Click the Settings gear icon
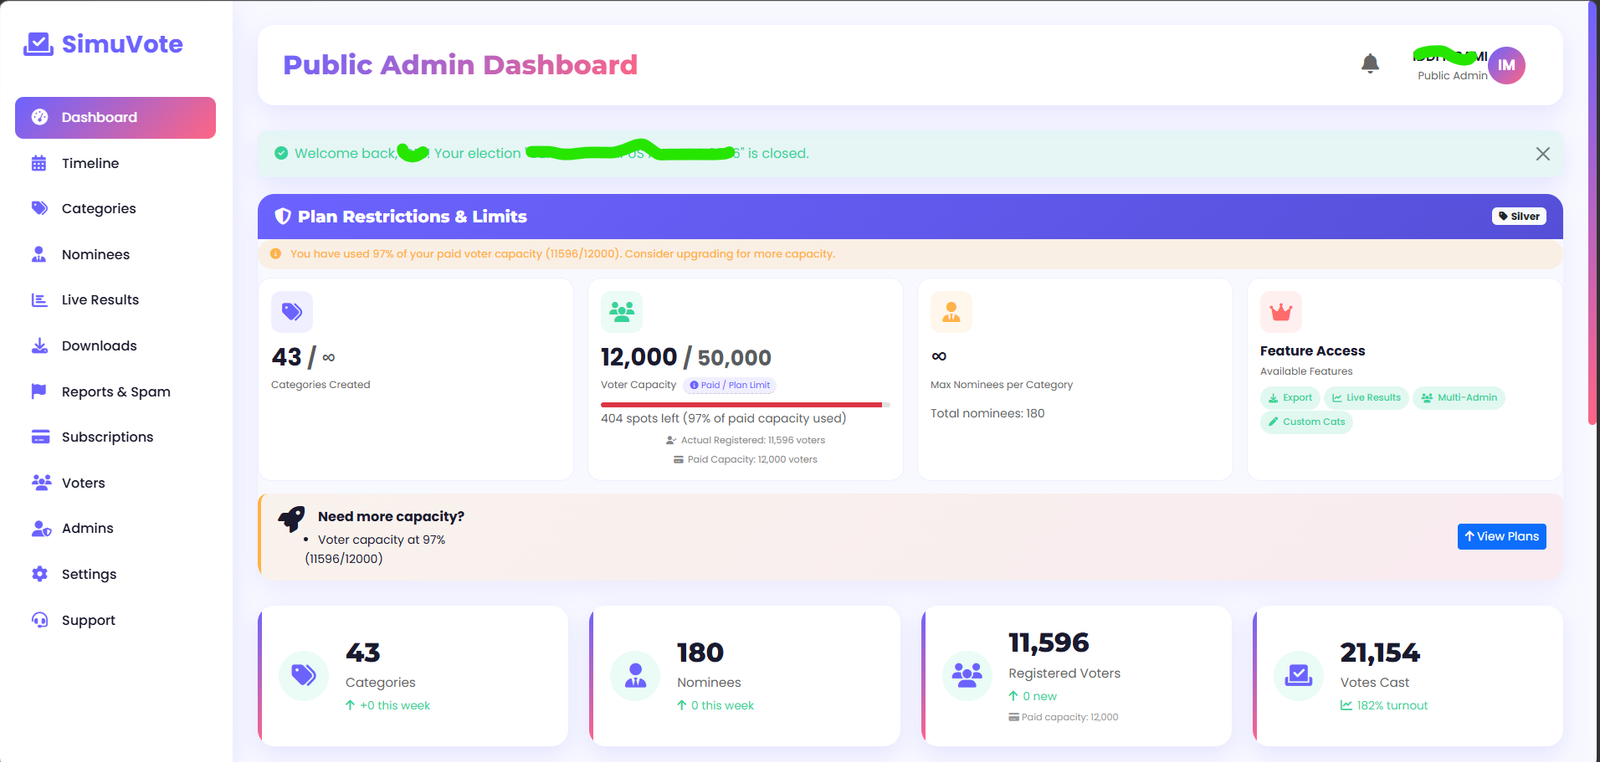This screenshot has width=1600, height=762. 40,574
